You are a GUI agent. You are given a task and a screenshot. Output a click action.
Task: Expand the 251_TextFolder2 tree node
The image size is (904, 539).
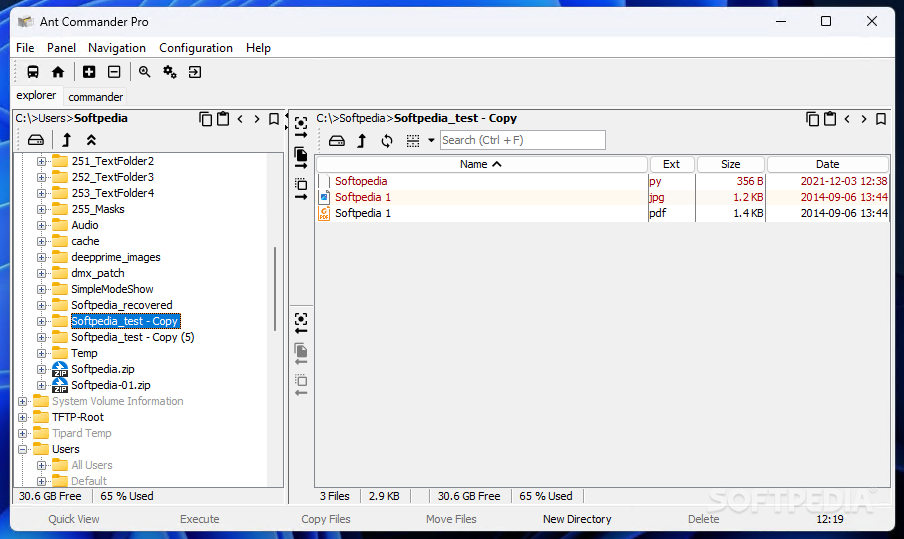(42, 161)
